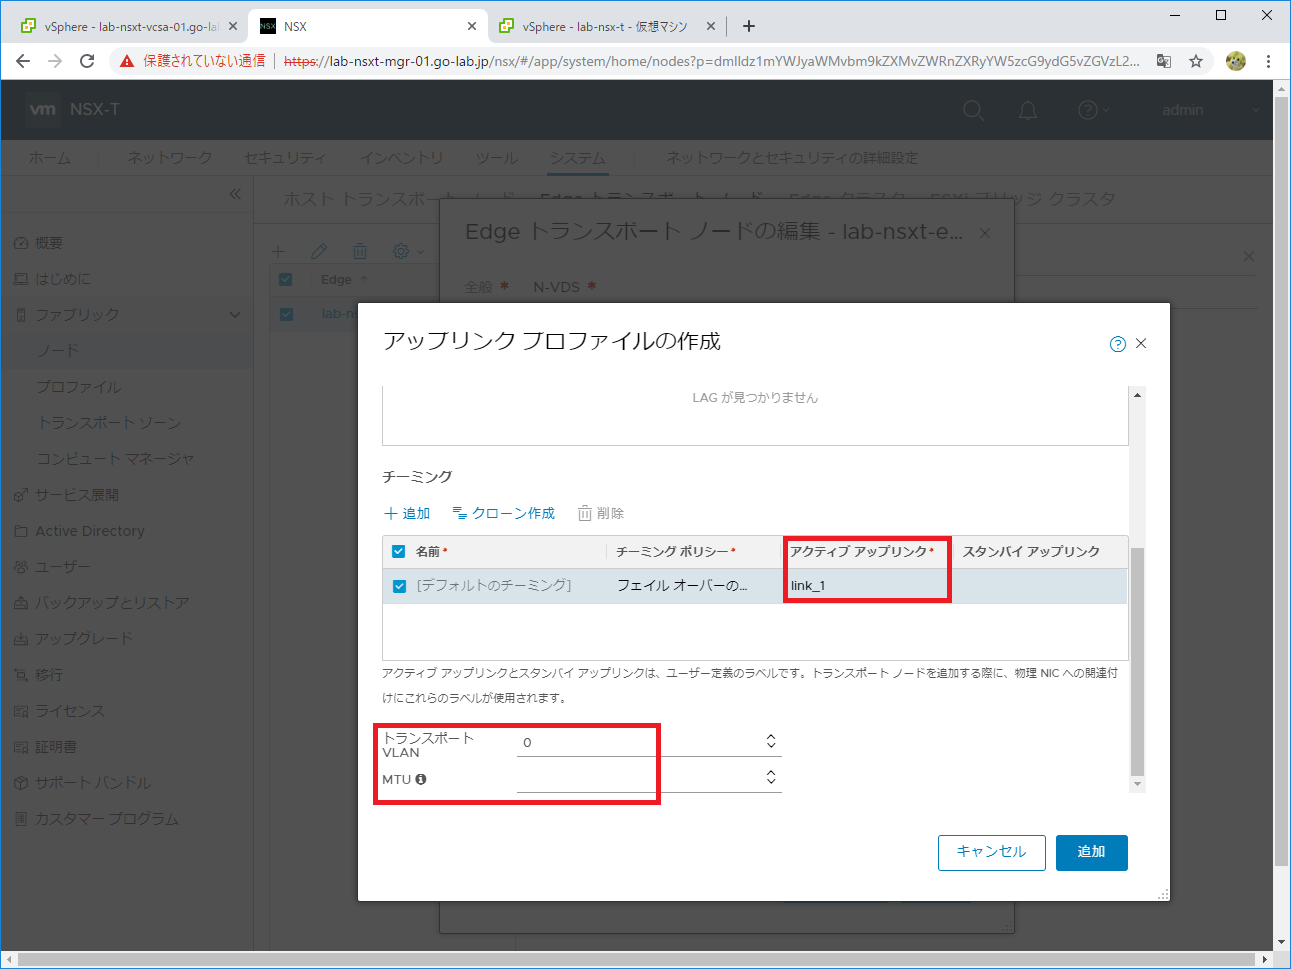1291x969 pixels.
Task: Click the not-secure warning icon
Action: (x=127, y=61)
